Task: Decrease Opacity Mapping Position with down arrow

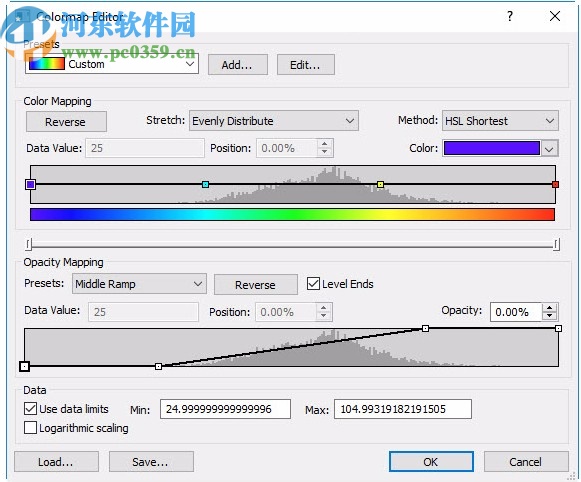Action: 324,316
